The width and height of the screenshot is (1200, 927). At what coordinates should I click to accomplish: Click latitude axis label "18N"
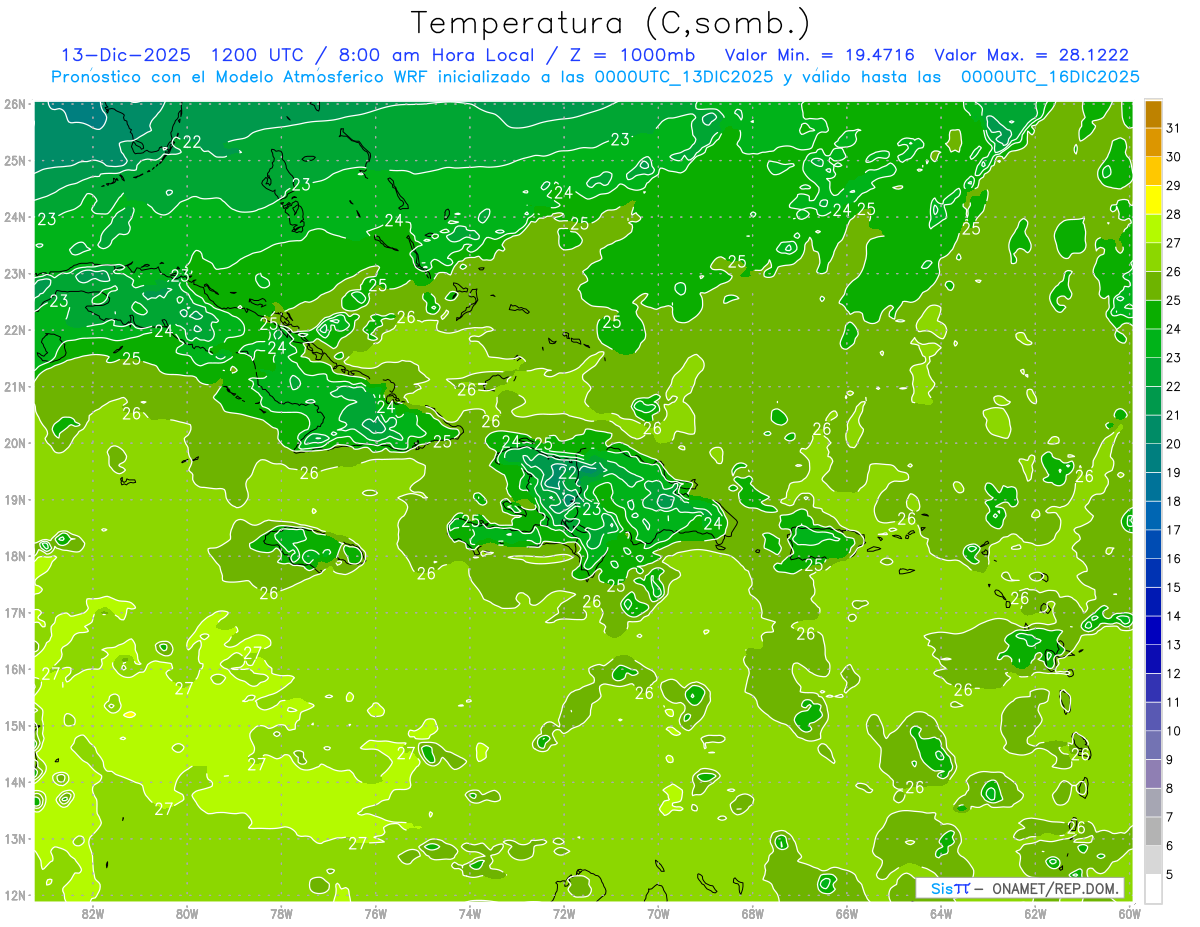pos(14,556)
